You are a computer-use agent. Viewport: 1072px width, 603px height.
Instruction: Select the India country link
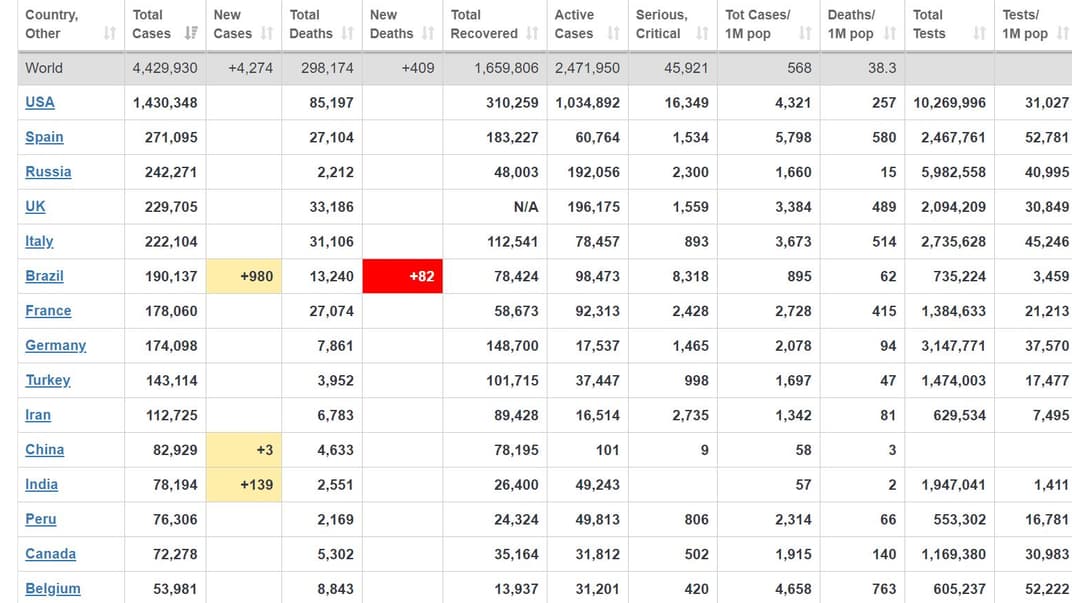[41, 484]
